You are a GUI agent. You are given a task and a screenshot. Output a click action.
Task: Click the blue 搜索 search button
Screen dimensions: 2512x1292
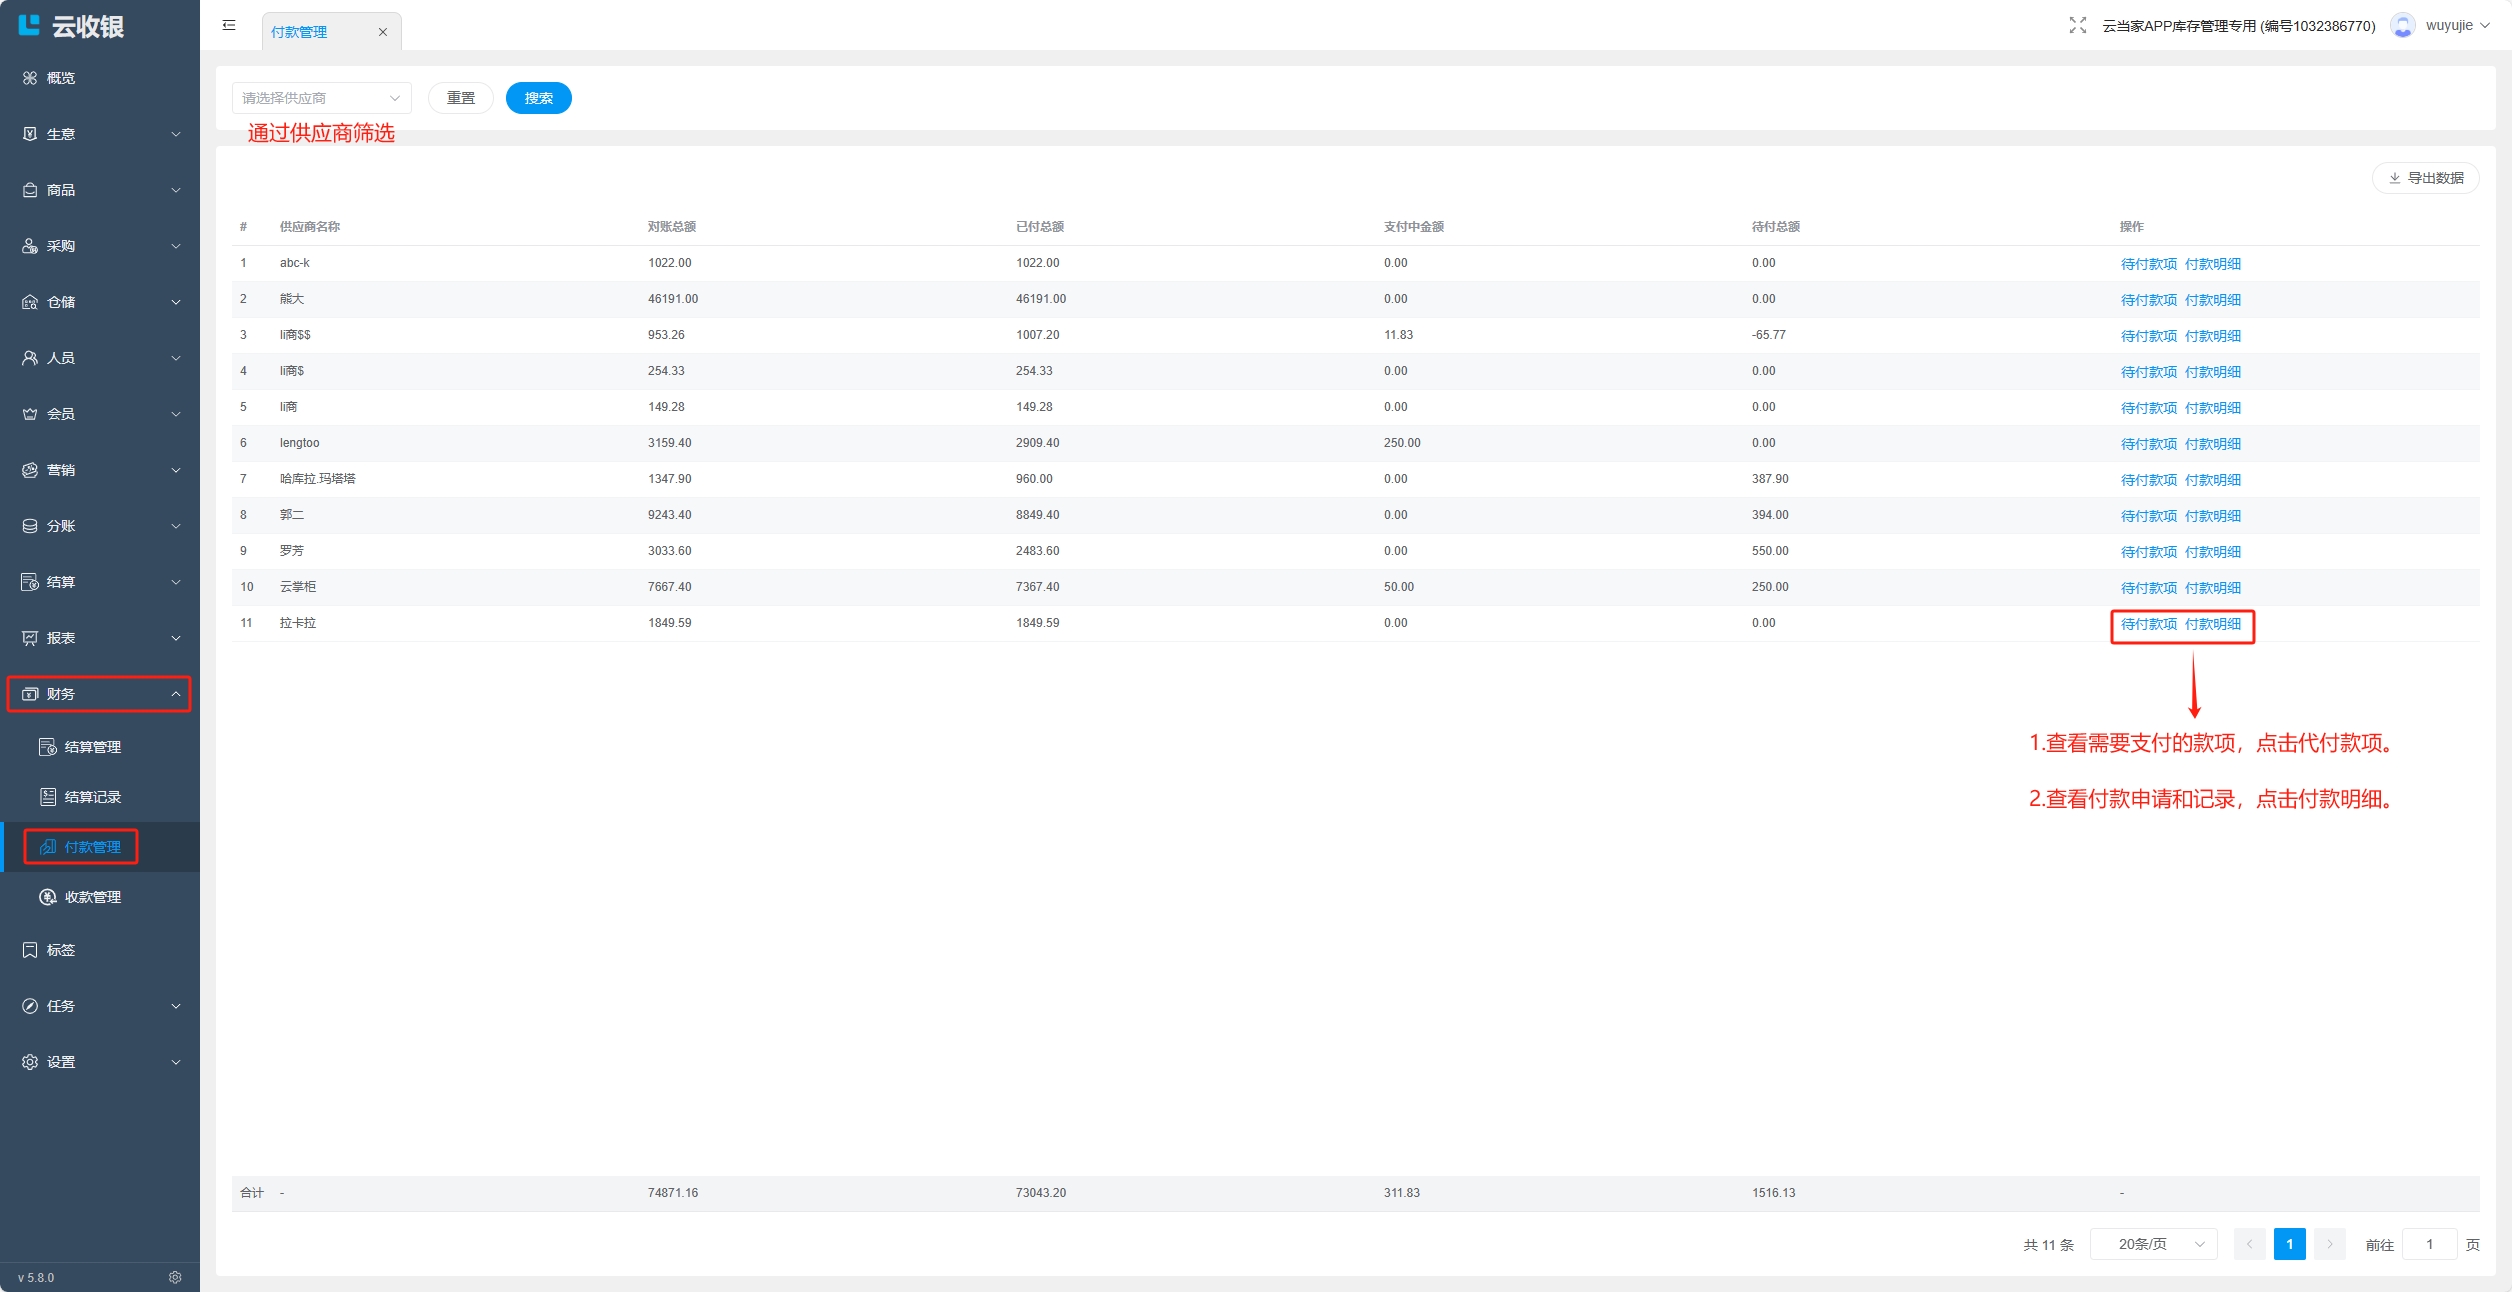(538, 98)
